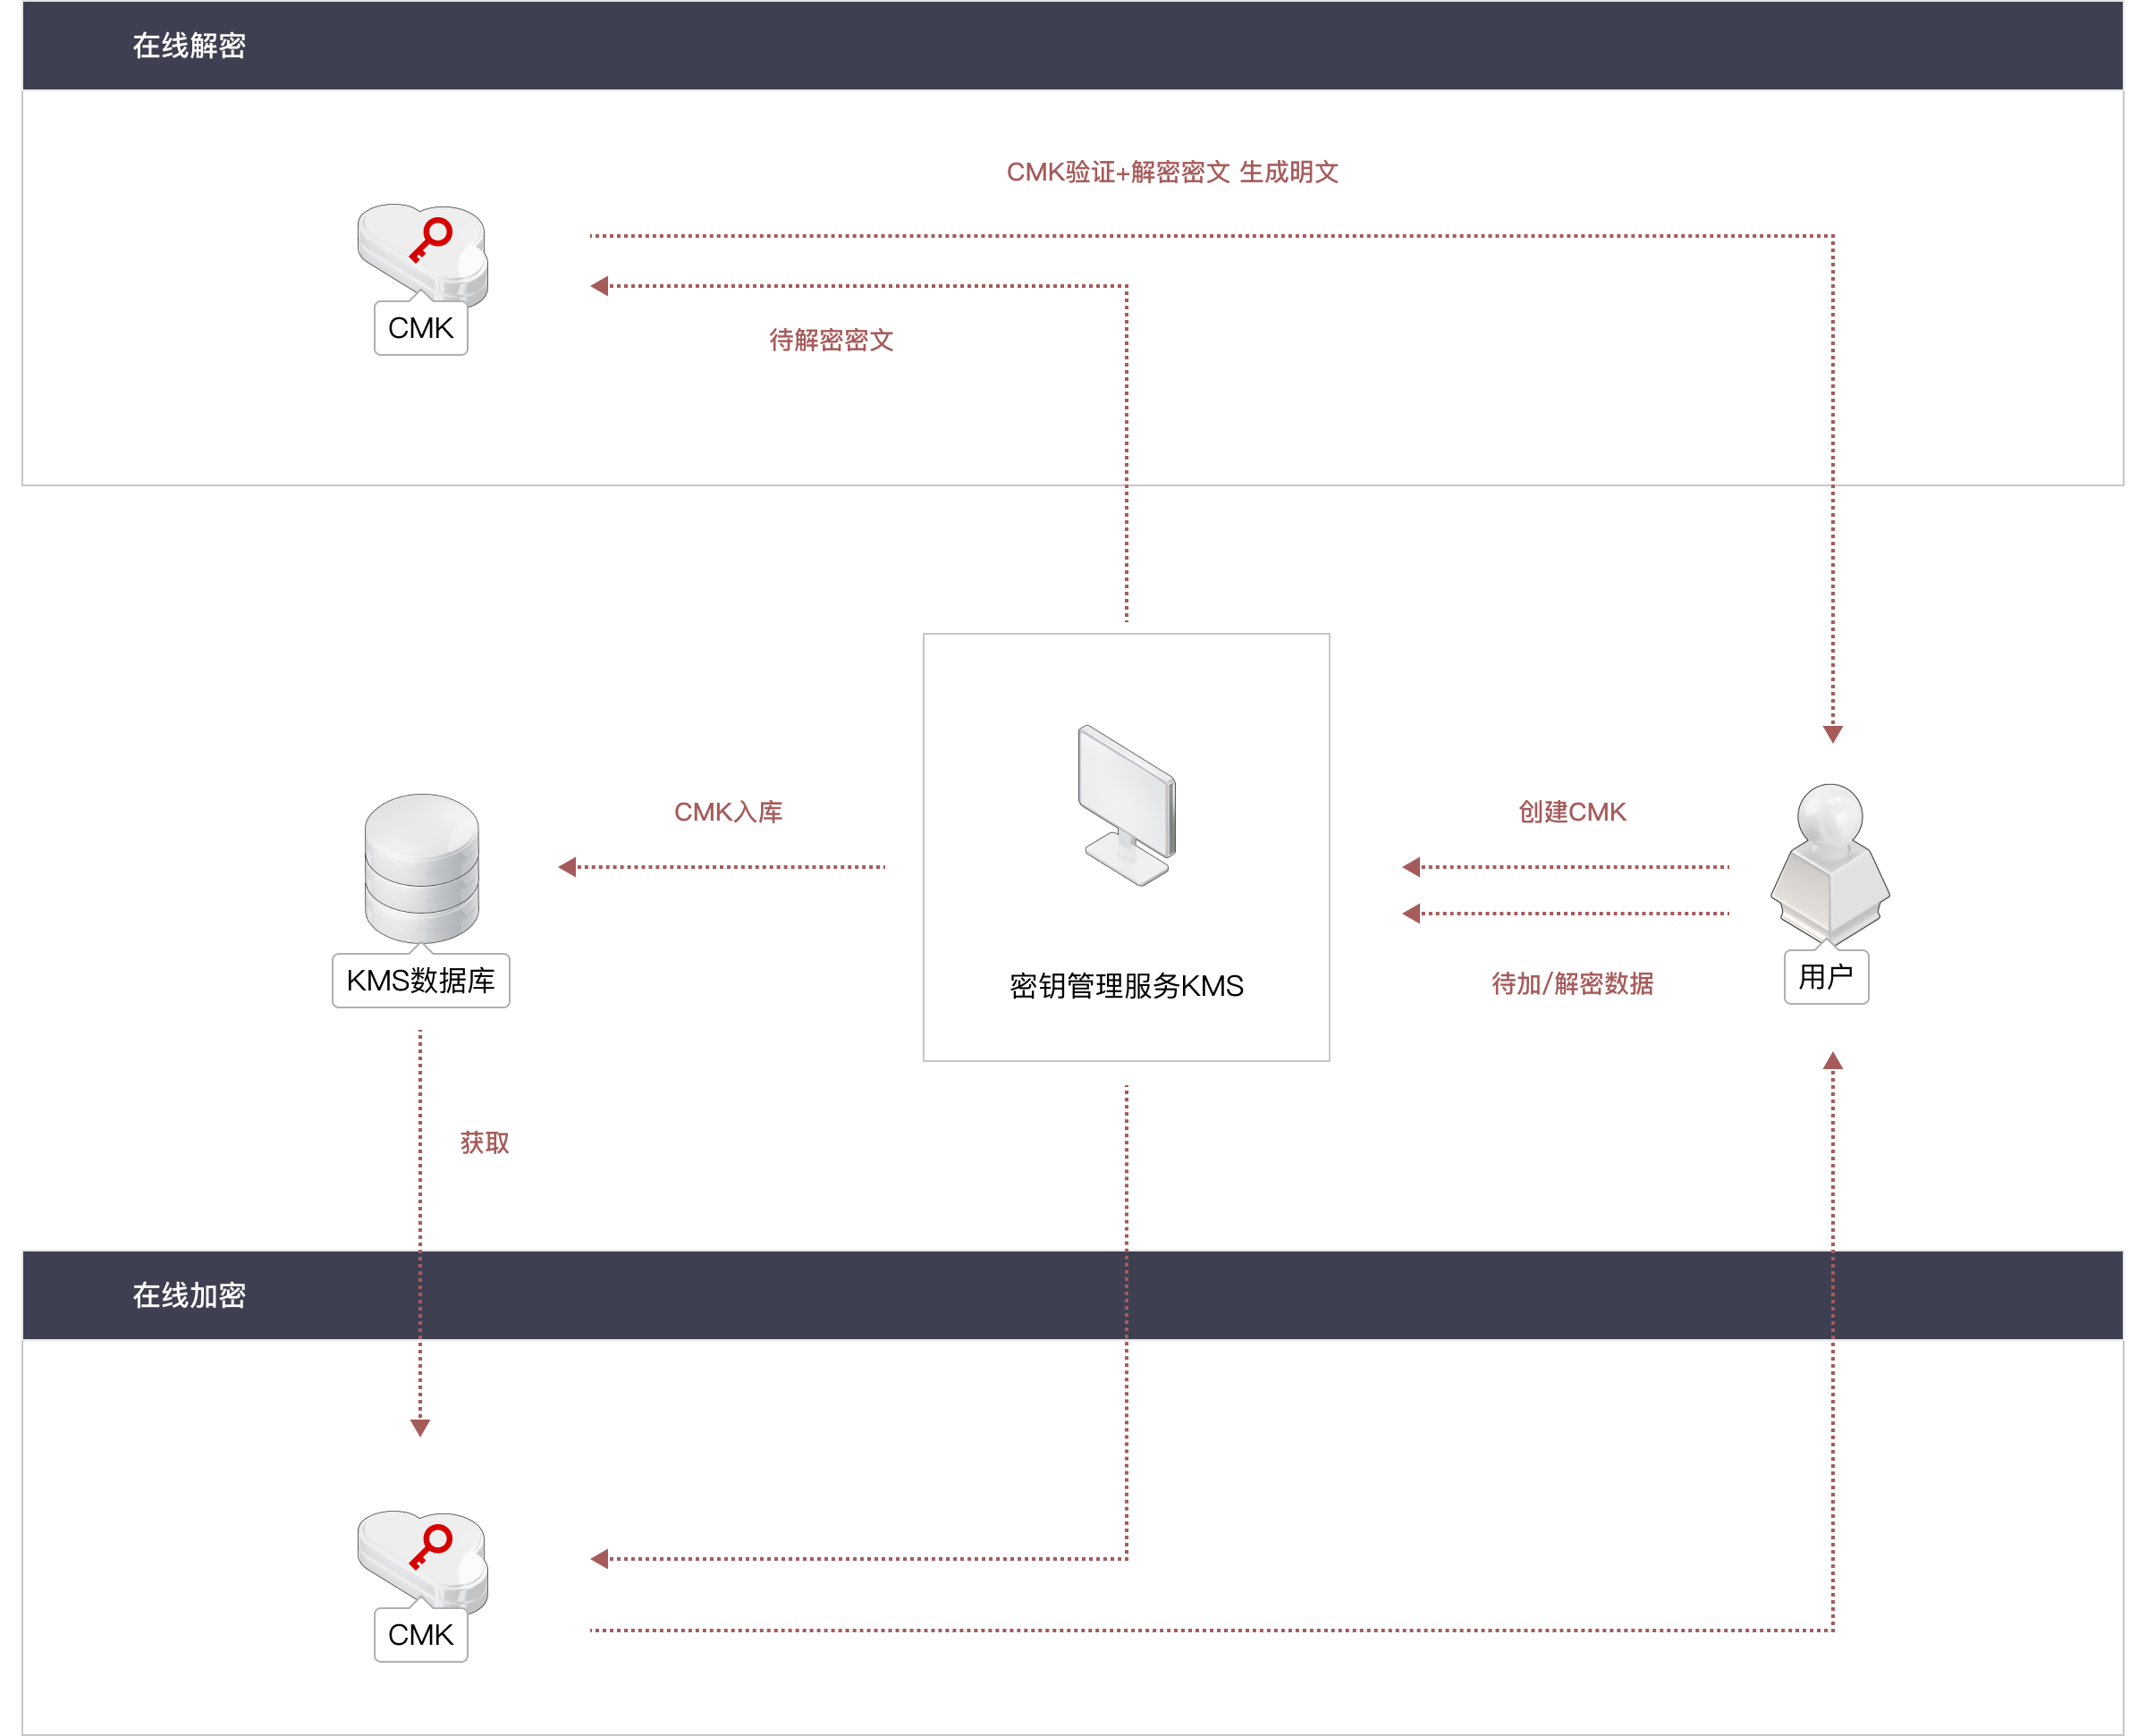Select the CMK验证+解密密文 生成明文 text
The image size is (2146, 1736).
pyautogui.click(x=1172, y=172)
